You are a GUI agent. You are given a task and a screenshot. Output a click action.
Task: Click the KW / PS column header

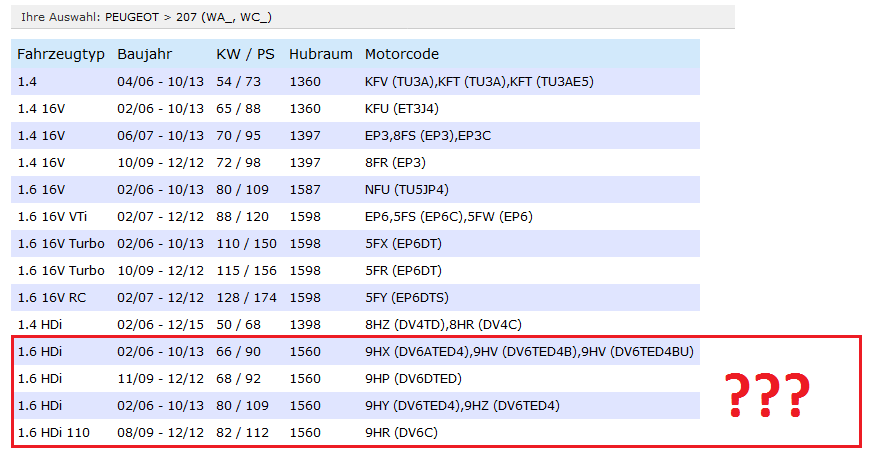243,54
